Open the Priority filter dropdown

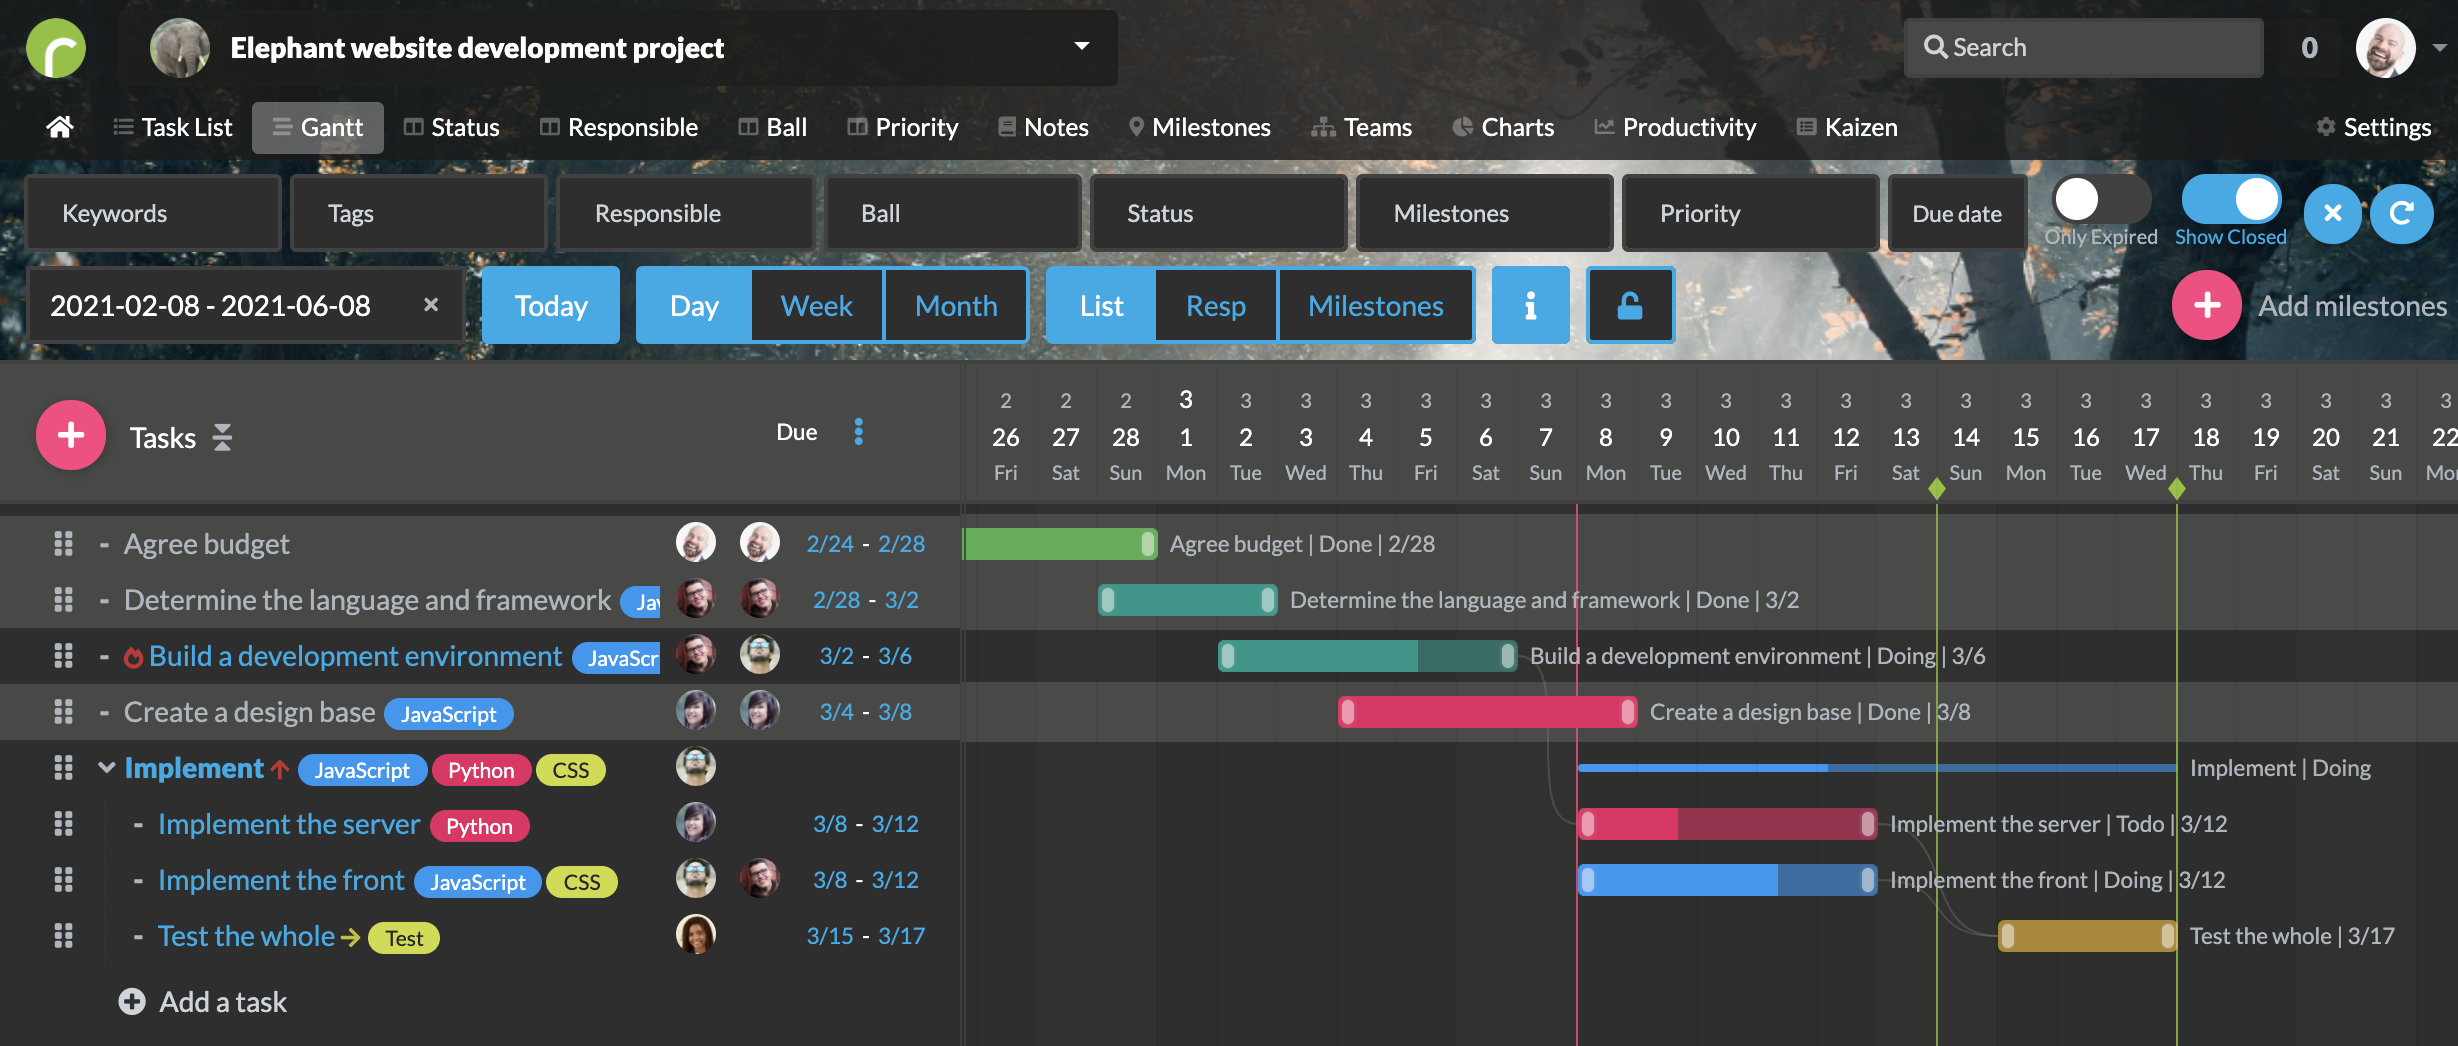point(1751,213)
